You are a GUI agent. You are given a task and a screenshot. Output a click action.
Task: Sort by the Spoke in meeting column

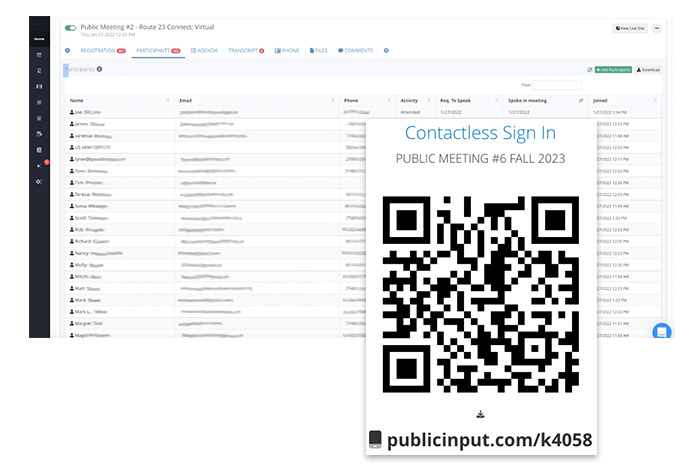545,101
